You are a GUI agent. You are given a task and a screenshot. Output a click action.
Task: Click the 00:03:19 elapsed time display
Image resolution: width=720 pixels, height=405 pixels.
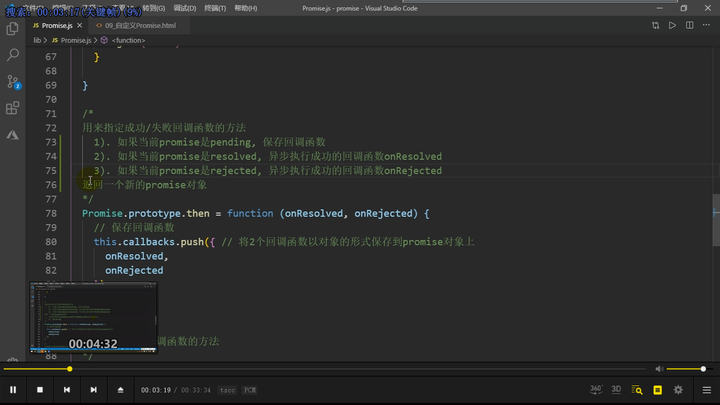[156, 390]
